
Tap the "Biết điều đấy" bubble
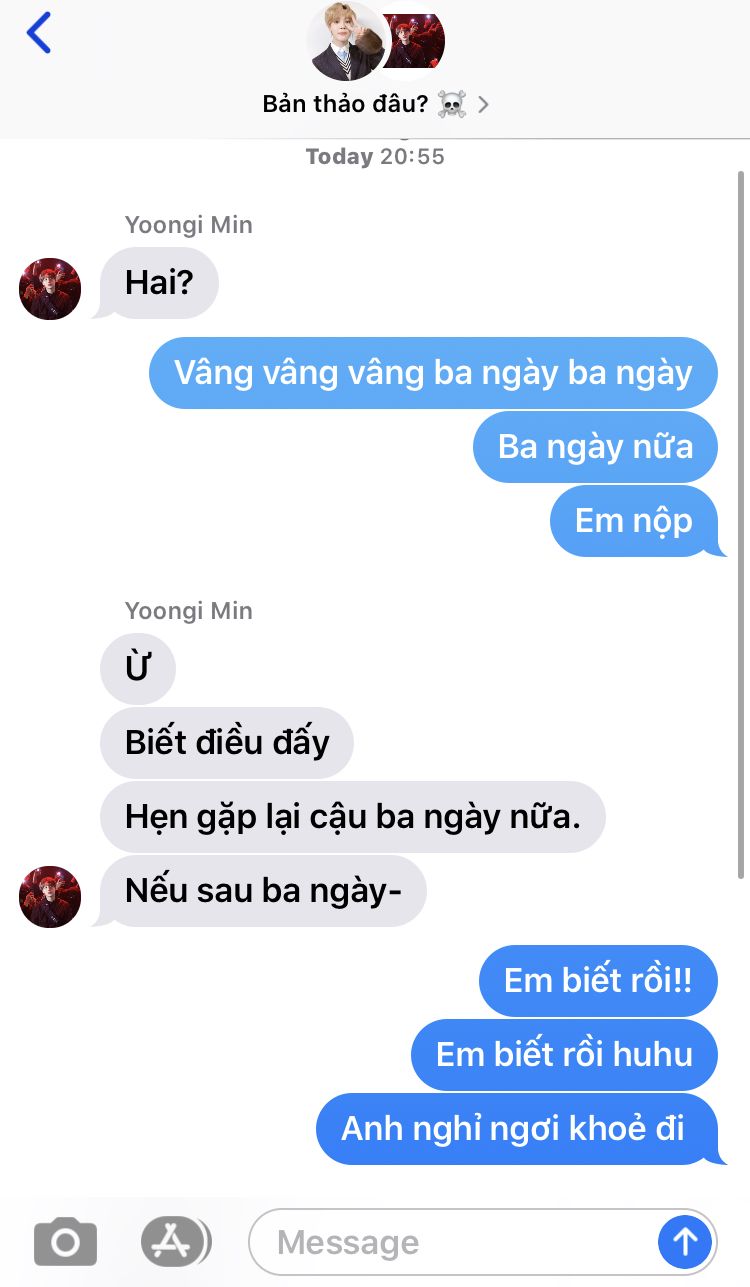pyautogui.click(x=227, y=743)
